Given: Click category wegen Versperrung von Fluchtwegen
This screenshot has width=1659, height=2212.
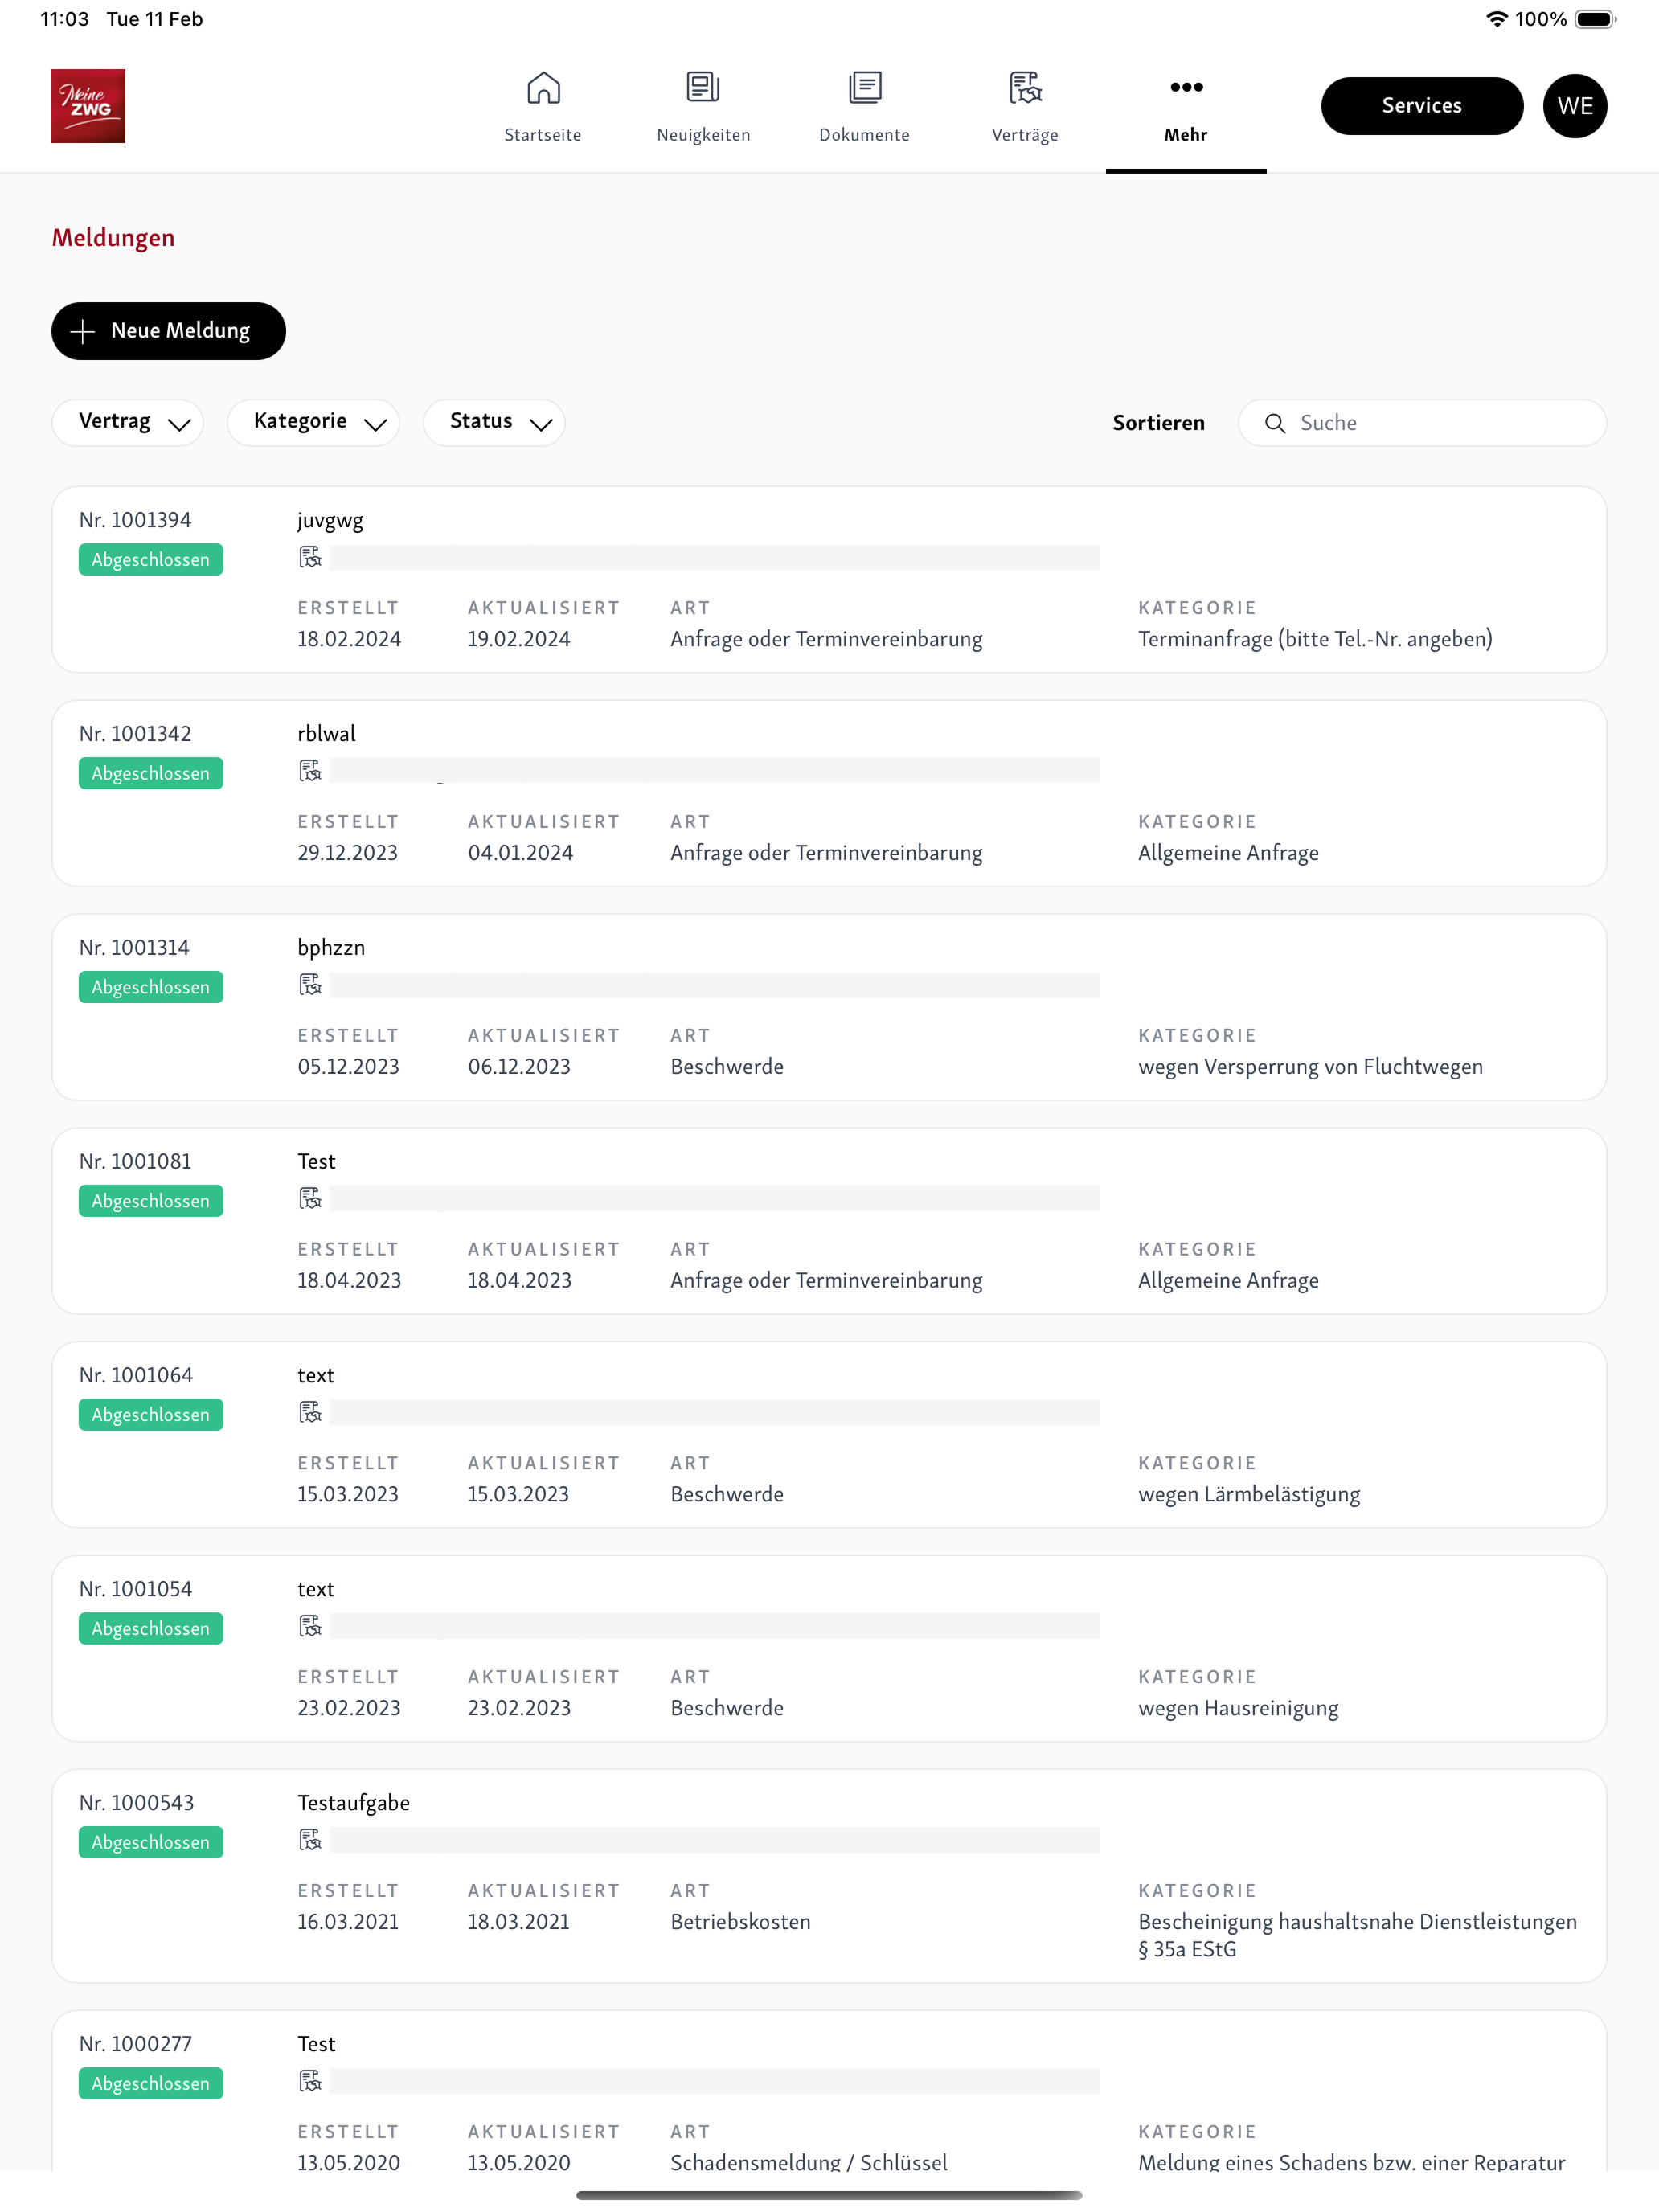Looking at the screenshot, I should [1310, 1067].
